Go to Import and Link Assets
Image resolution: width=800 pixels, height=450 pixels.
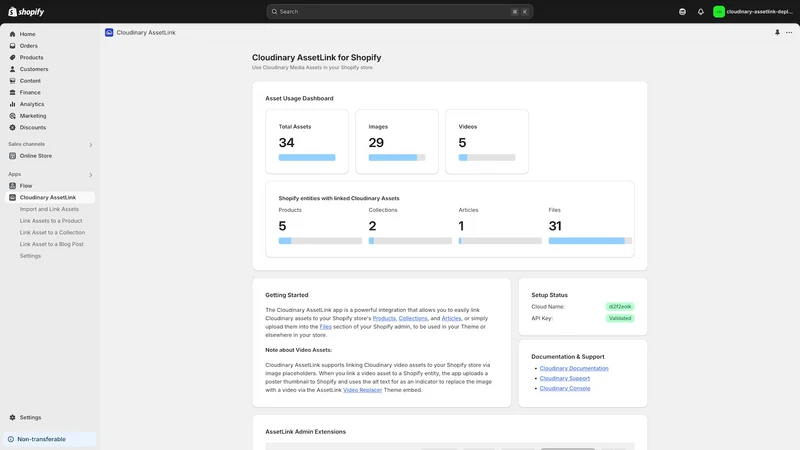pos(49,209)
